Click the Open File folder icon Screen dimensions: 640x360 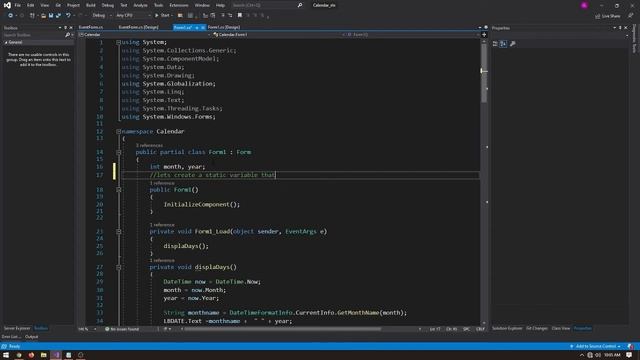tap(43, 16)
